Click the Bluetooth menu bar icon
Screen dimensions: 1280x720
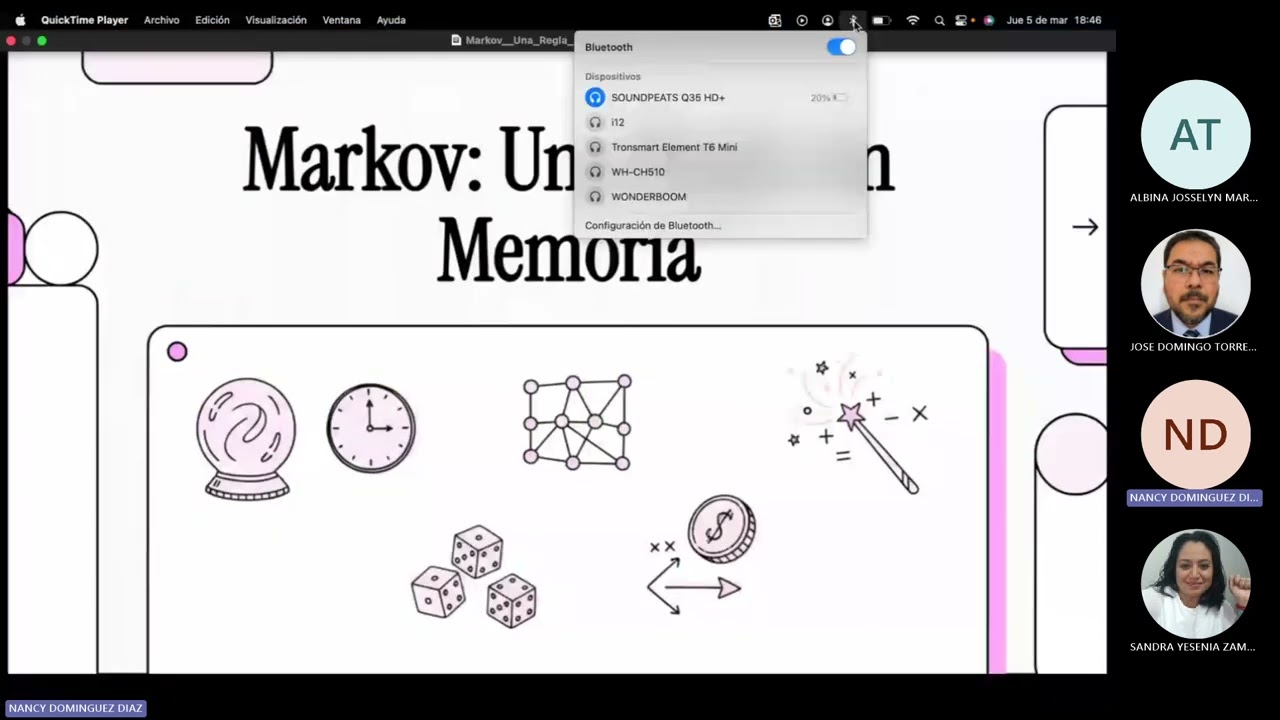pyautogui.click(x=853, y=20)
